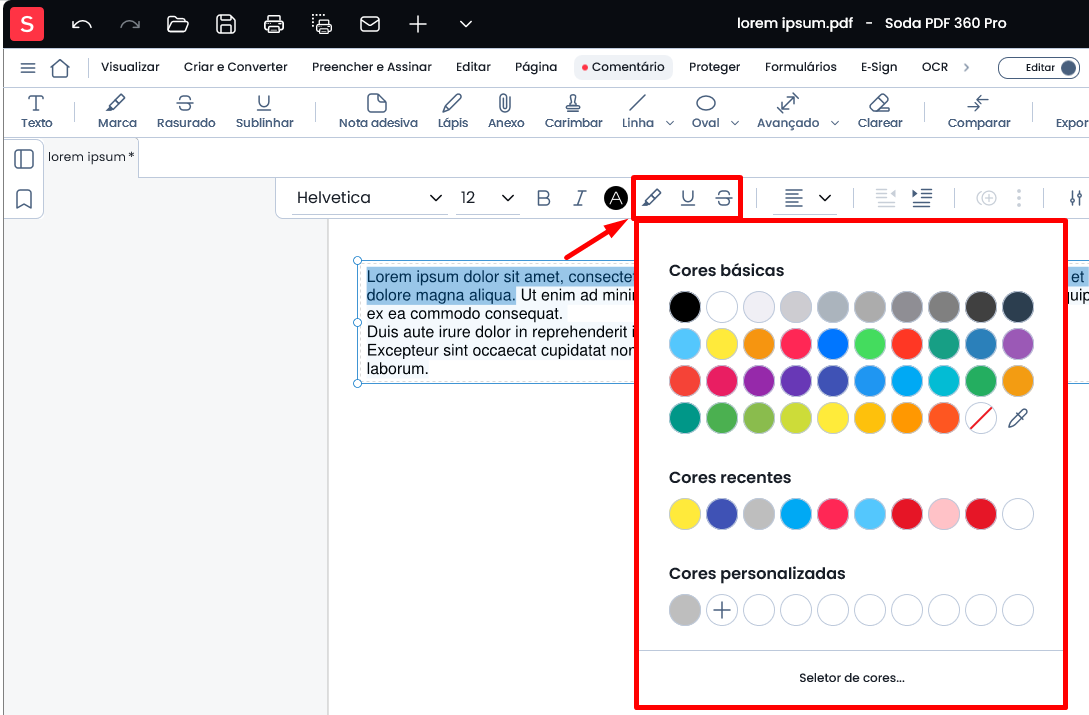The width and height of the screenshot is (1089, 715).
Task: Select the Oval shape tool
Action: (x=705, y=112)
